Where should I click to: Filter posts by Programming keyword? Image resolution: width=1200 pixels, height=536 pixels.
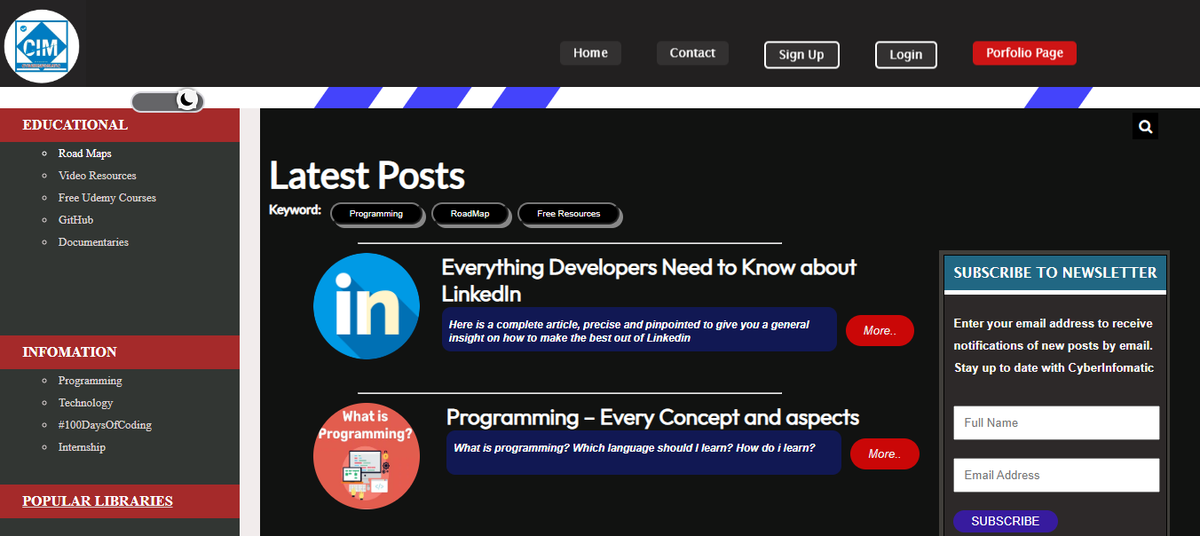point(376,214)
